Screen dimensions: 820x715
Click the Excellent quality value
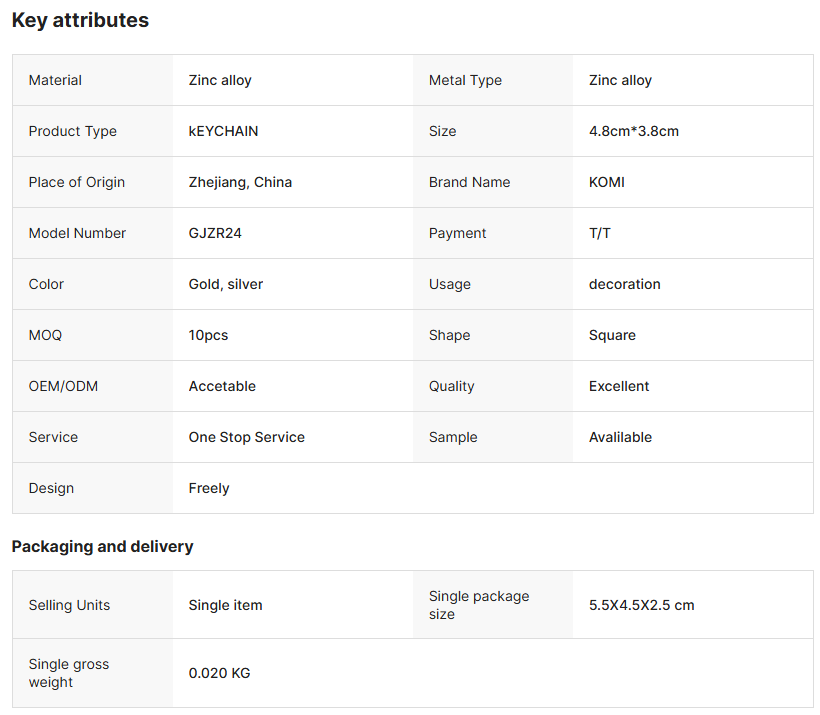coord(619,387)
